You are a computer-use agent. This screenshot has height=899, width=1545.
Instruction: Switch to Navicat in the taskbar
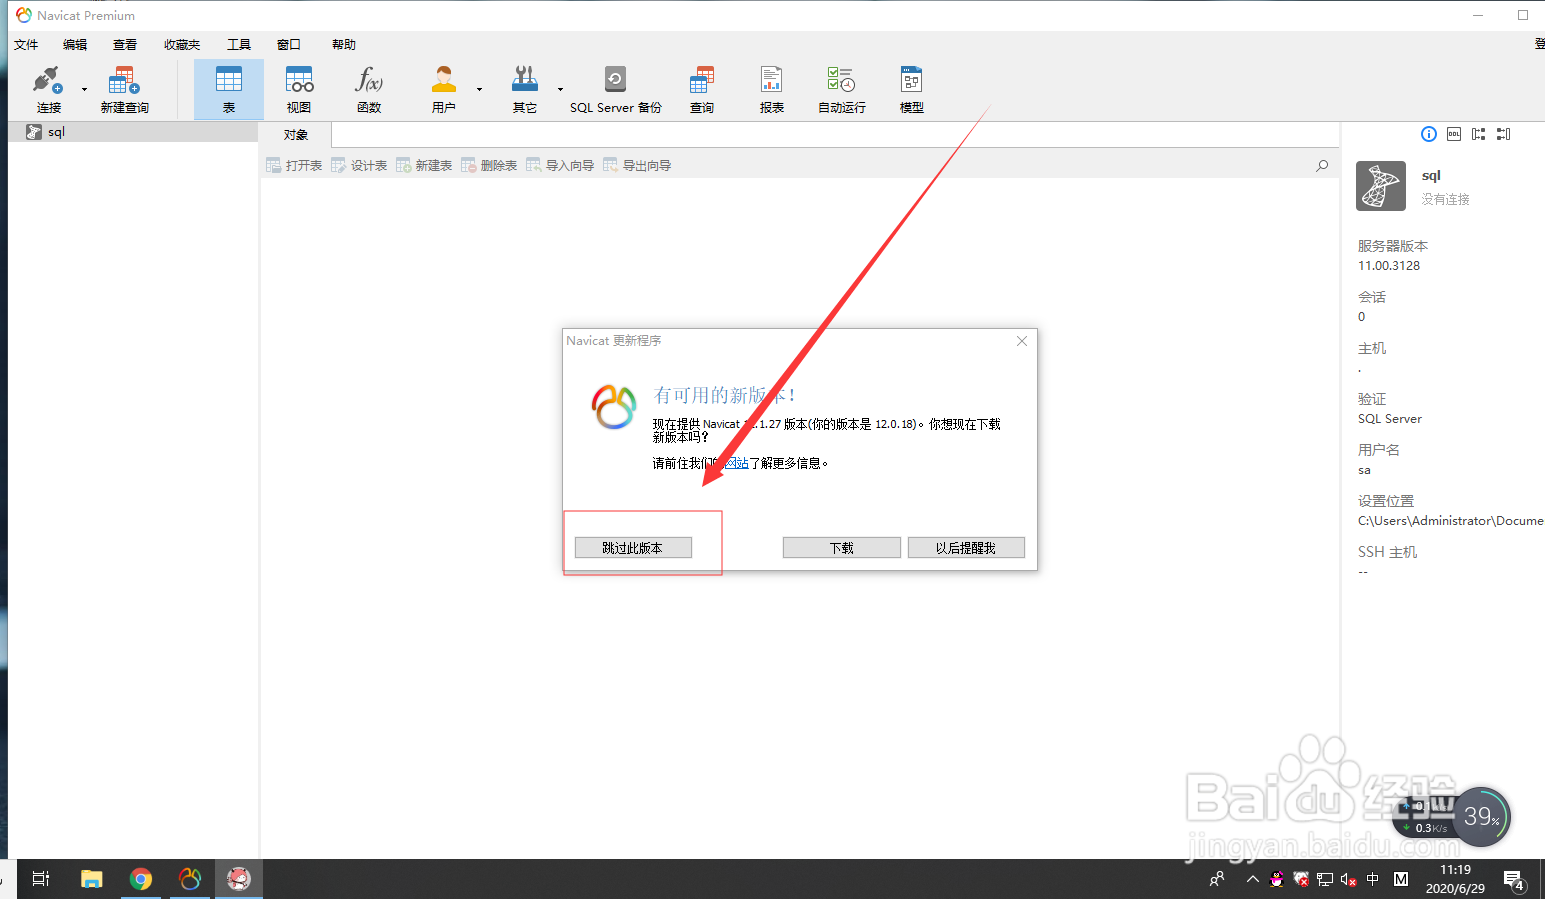tap(190, 879)
